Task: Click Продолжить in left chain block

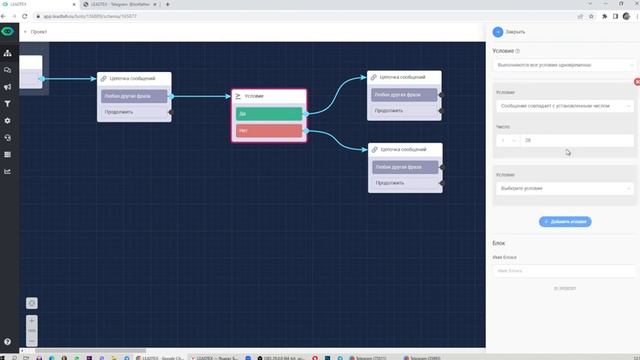Action: (x=134, y=112)
